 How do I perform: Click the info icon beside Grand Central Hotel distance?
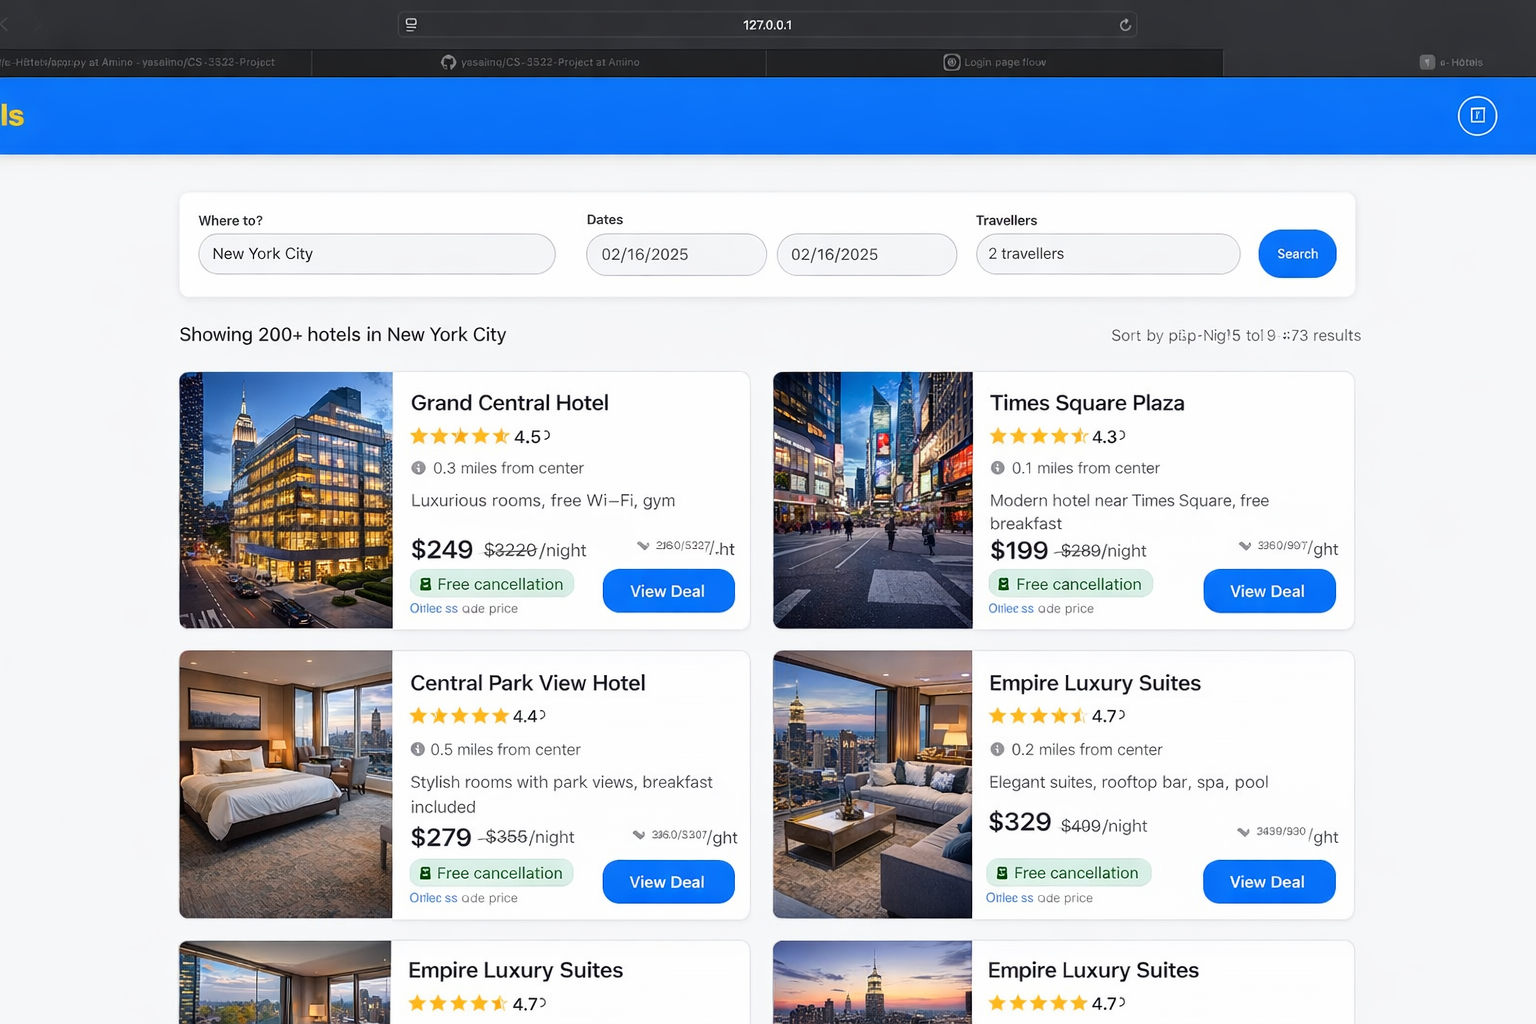pyautogui.click(x=420, y=468)
